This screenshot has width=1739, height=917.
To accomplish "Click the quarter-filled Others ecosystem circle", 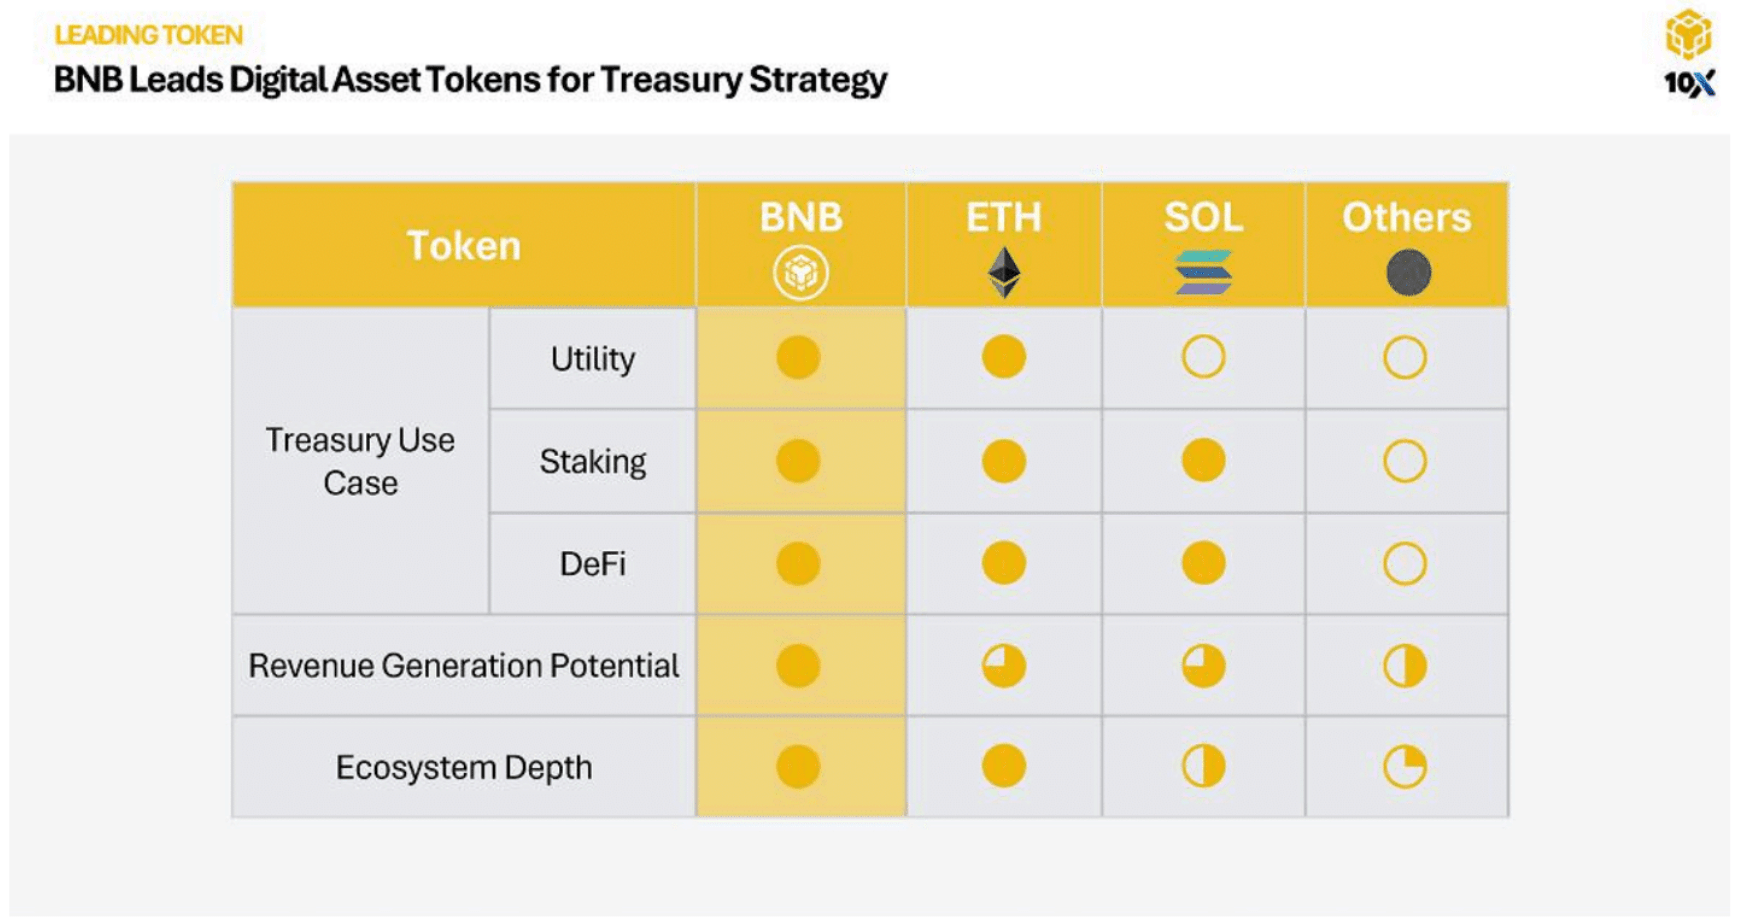I will click(x=1405, y=767).
